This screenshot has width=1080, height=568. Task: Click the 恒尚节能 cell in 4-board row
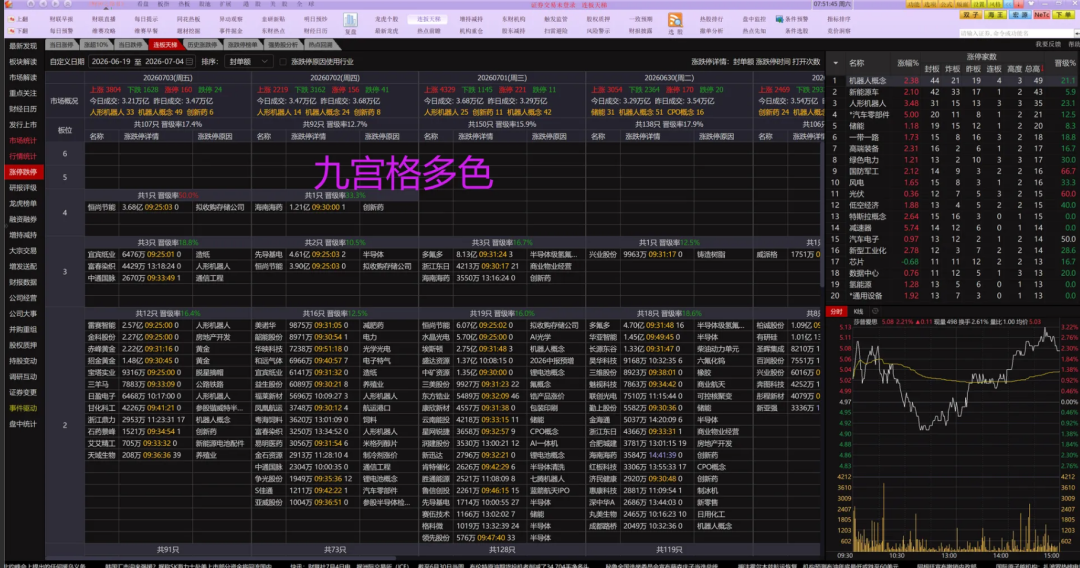(x=101, y=207)
